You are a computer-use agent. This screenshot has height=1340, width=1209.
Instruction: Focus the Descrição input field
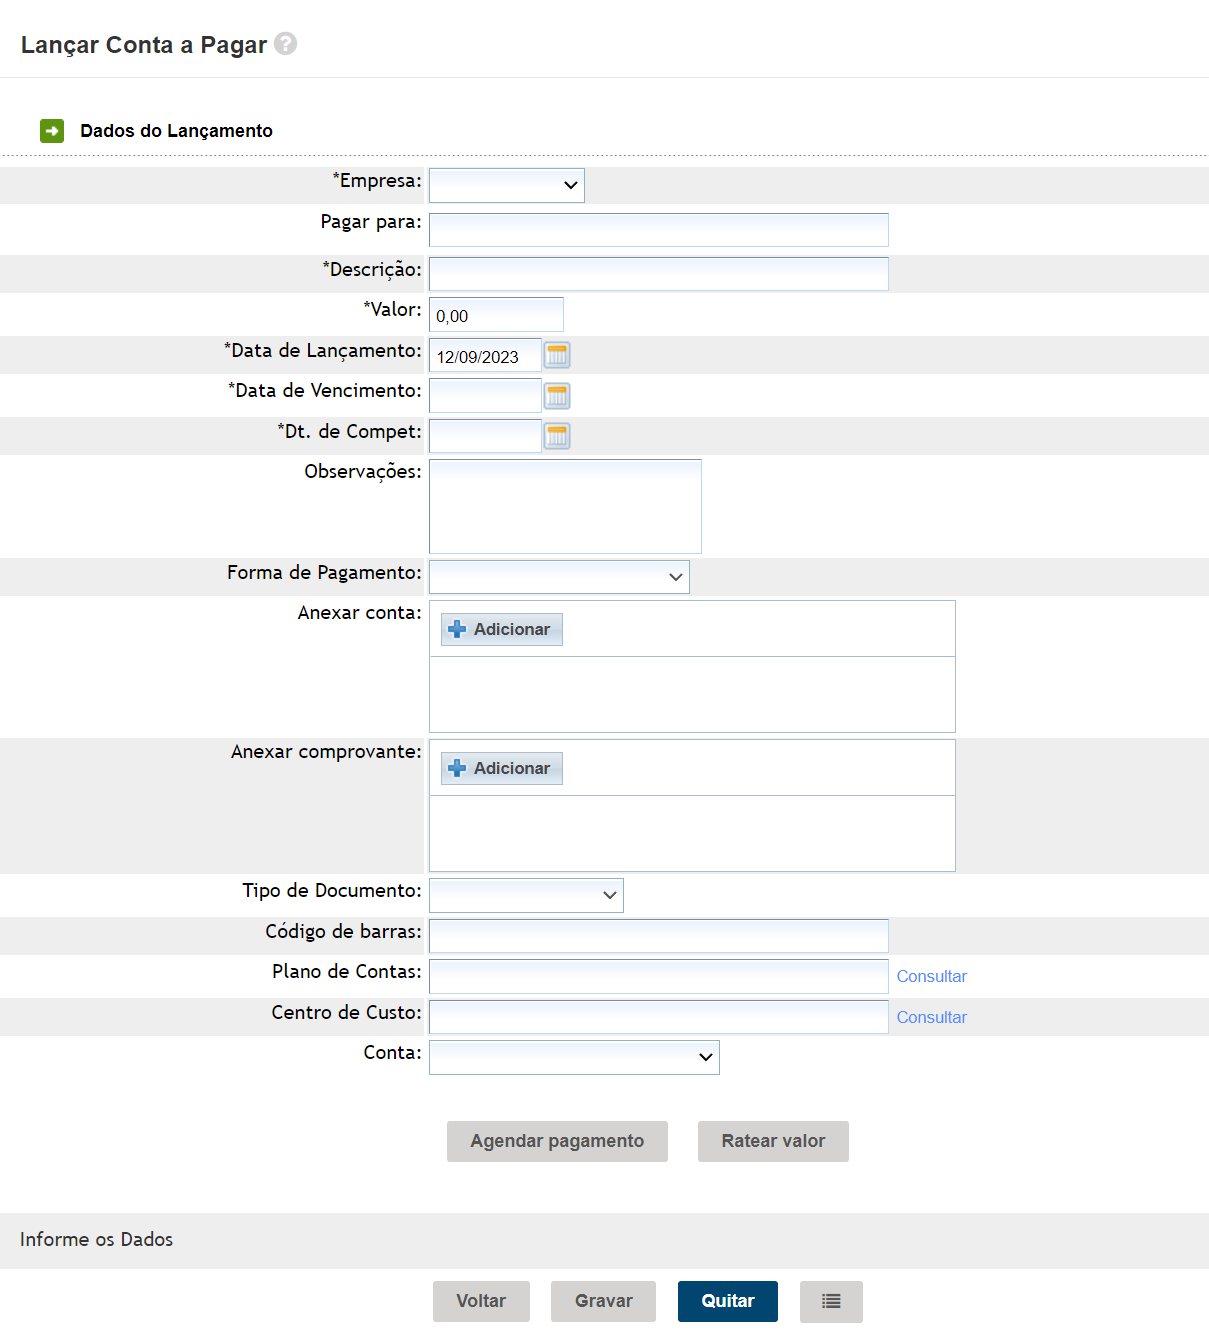click(x=658, y=274)
